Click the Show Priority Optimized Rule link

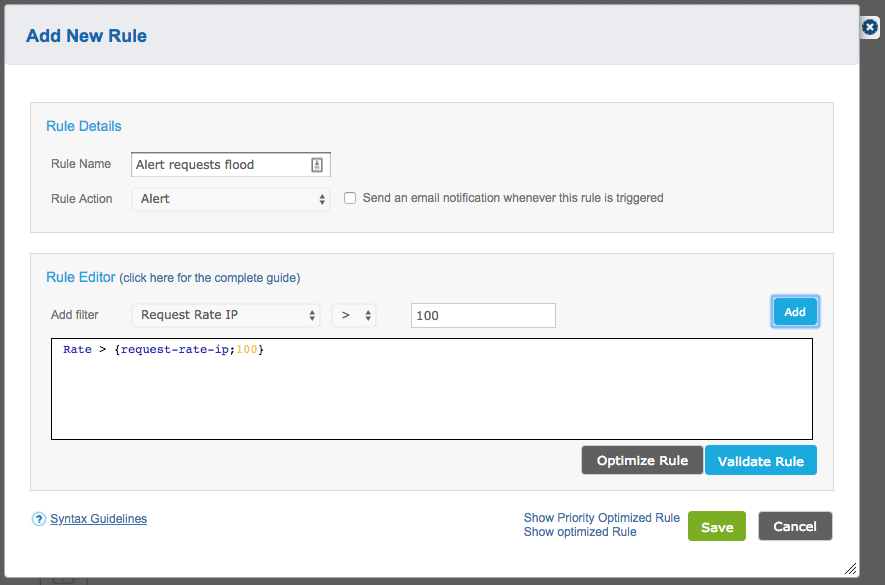click(x=602, y=518)
